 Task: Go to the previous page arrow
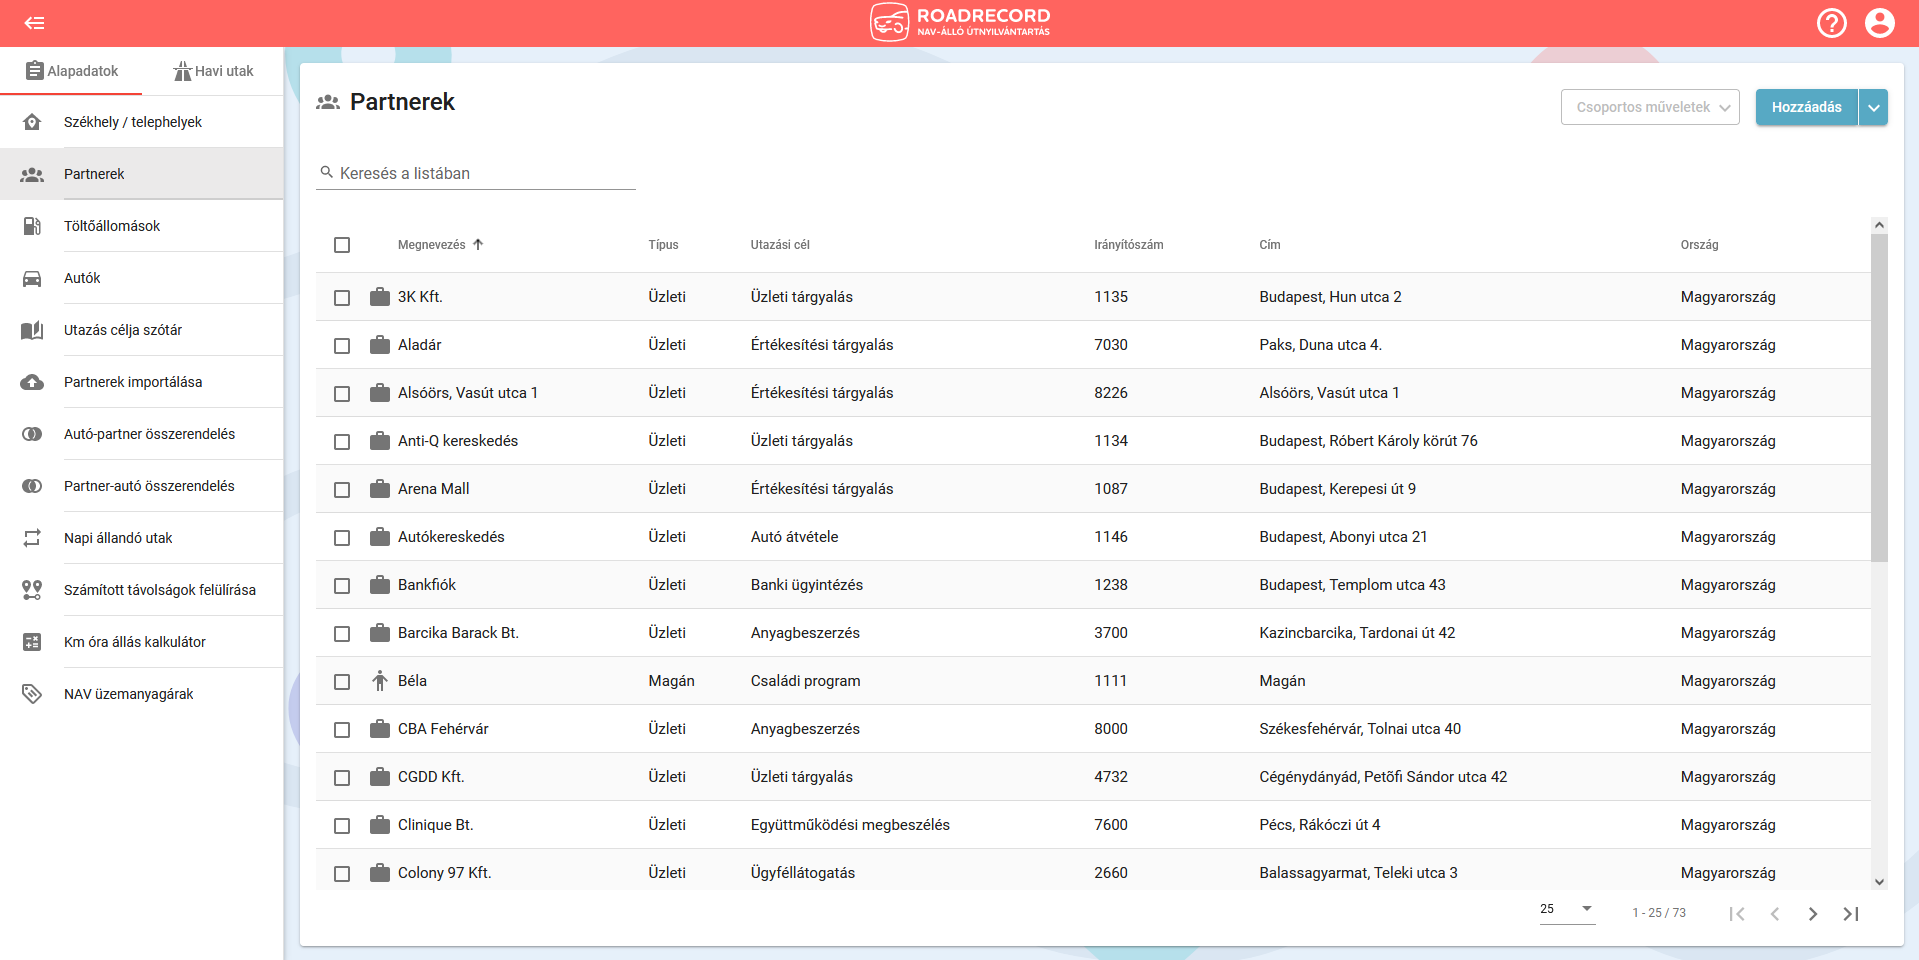(1775, 913)
